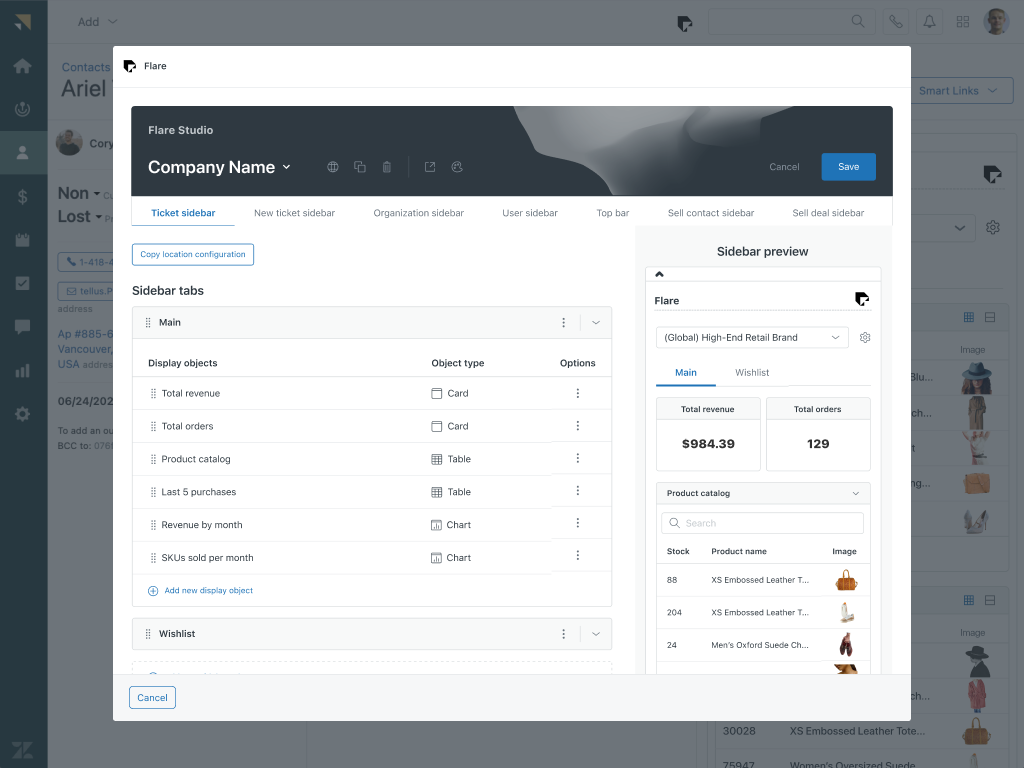Open settings gear in sidebar preview

(865, 338)
